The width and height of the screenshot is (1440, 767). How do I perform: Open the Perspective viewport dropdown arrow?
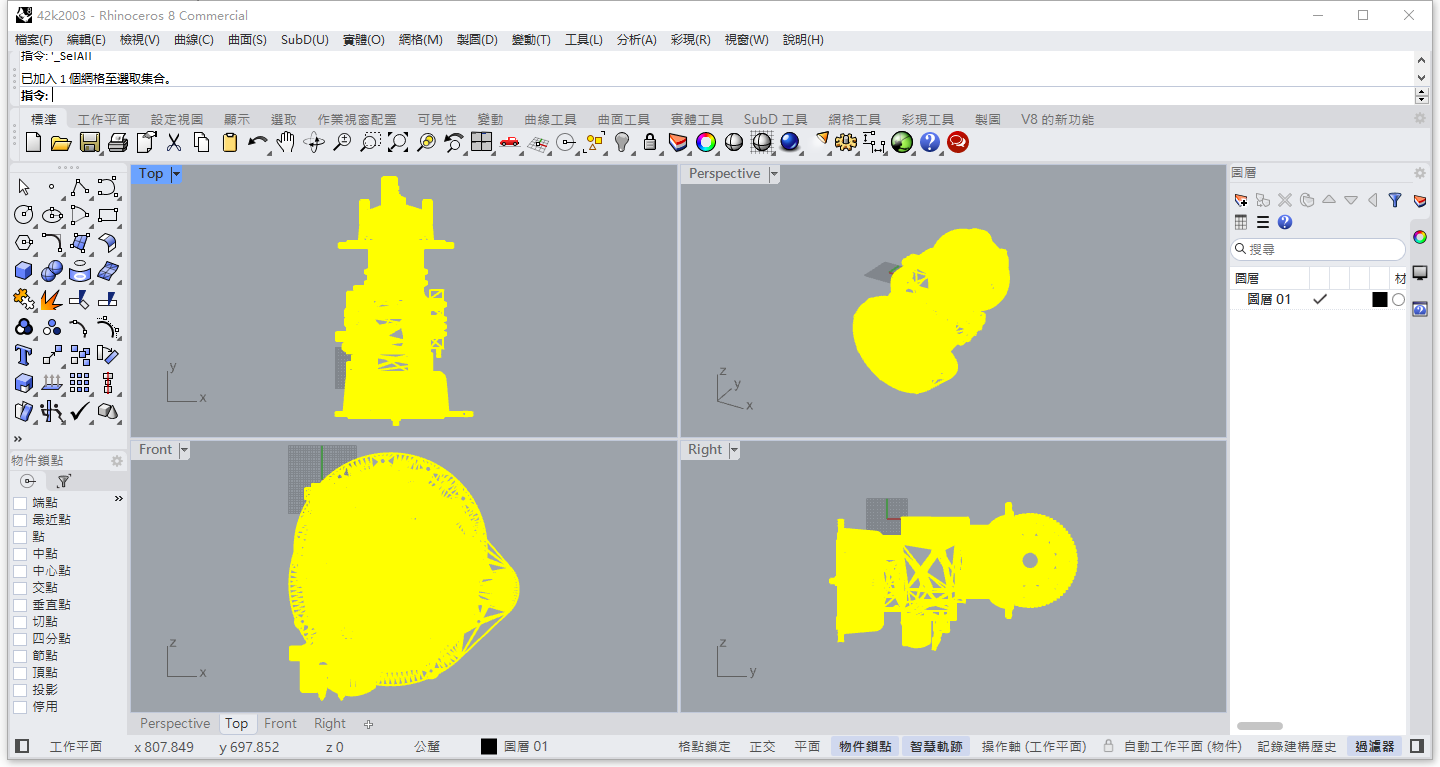774,174
